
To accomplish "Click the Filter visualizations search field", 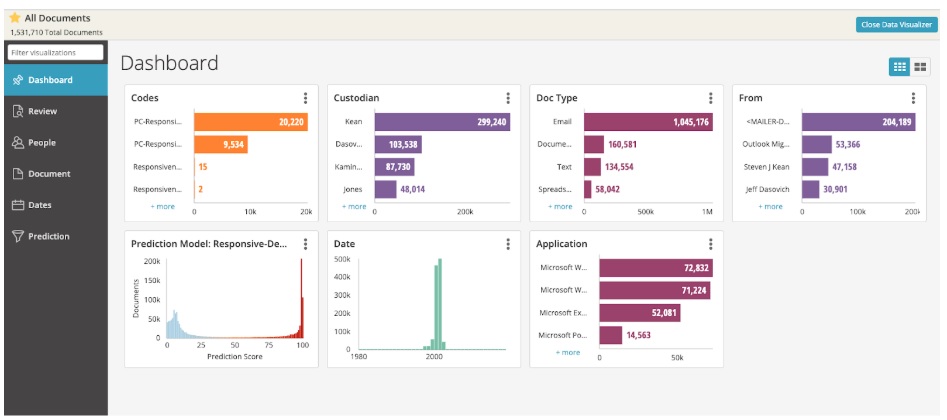I will [55, 52].
